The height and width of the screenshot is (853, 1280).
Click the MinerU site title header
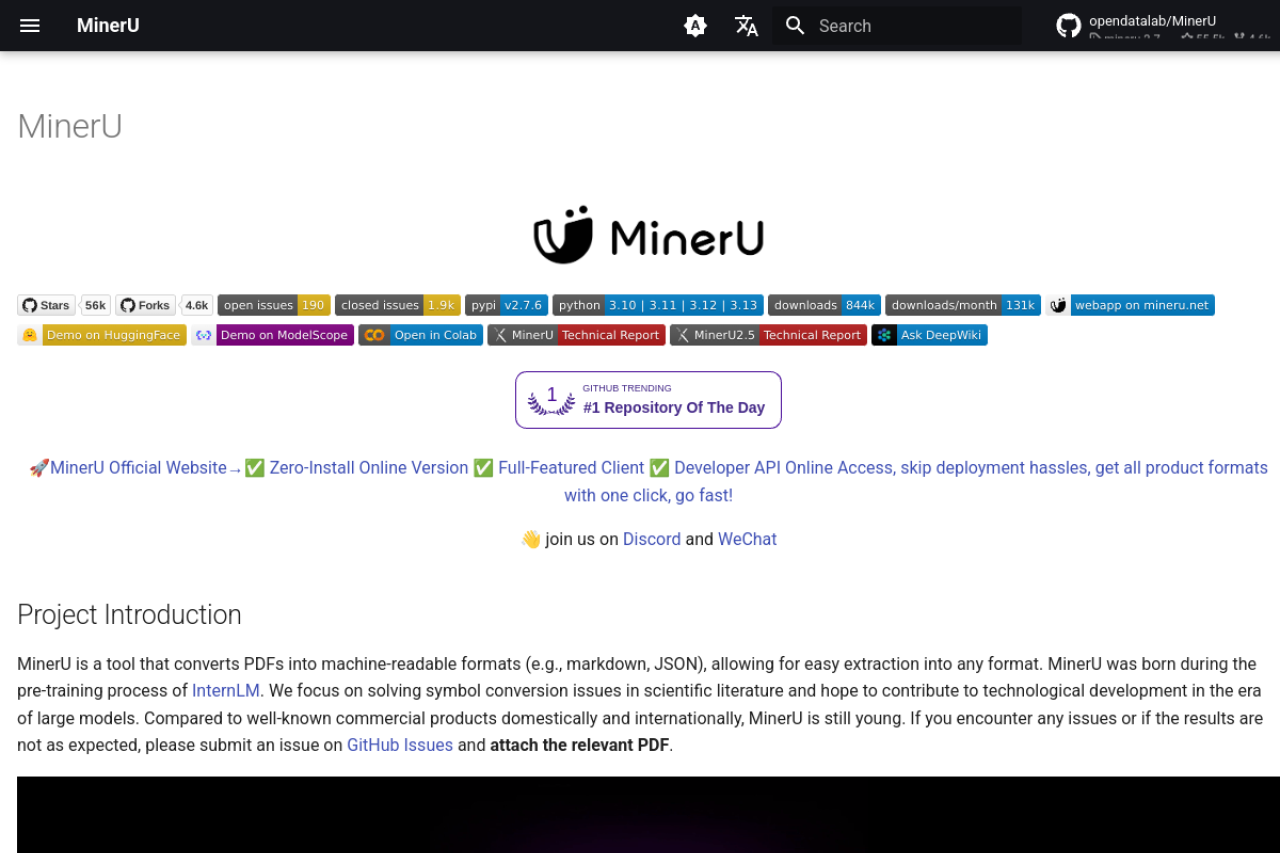(x=107, y=25)
